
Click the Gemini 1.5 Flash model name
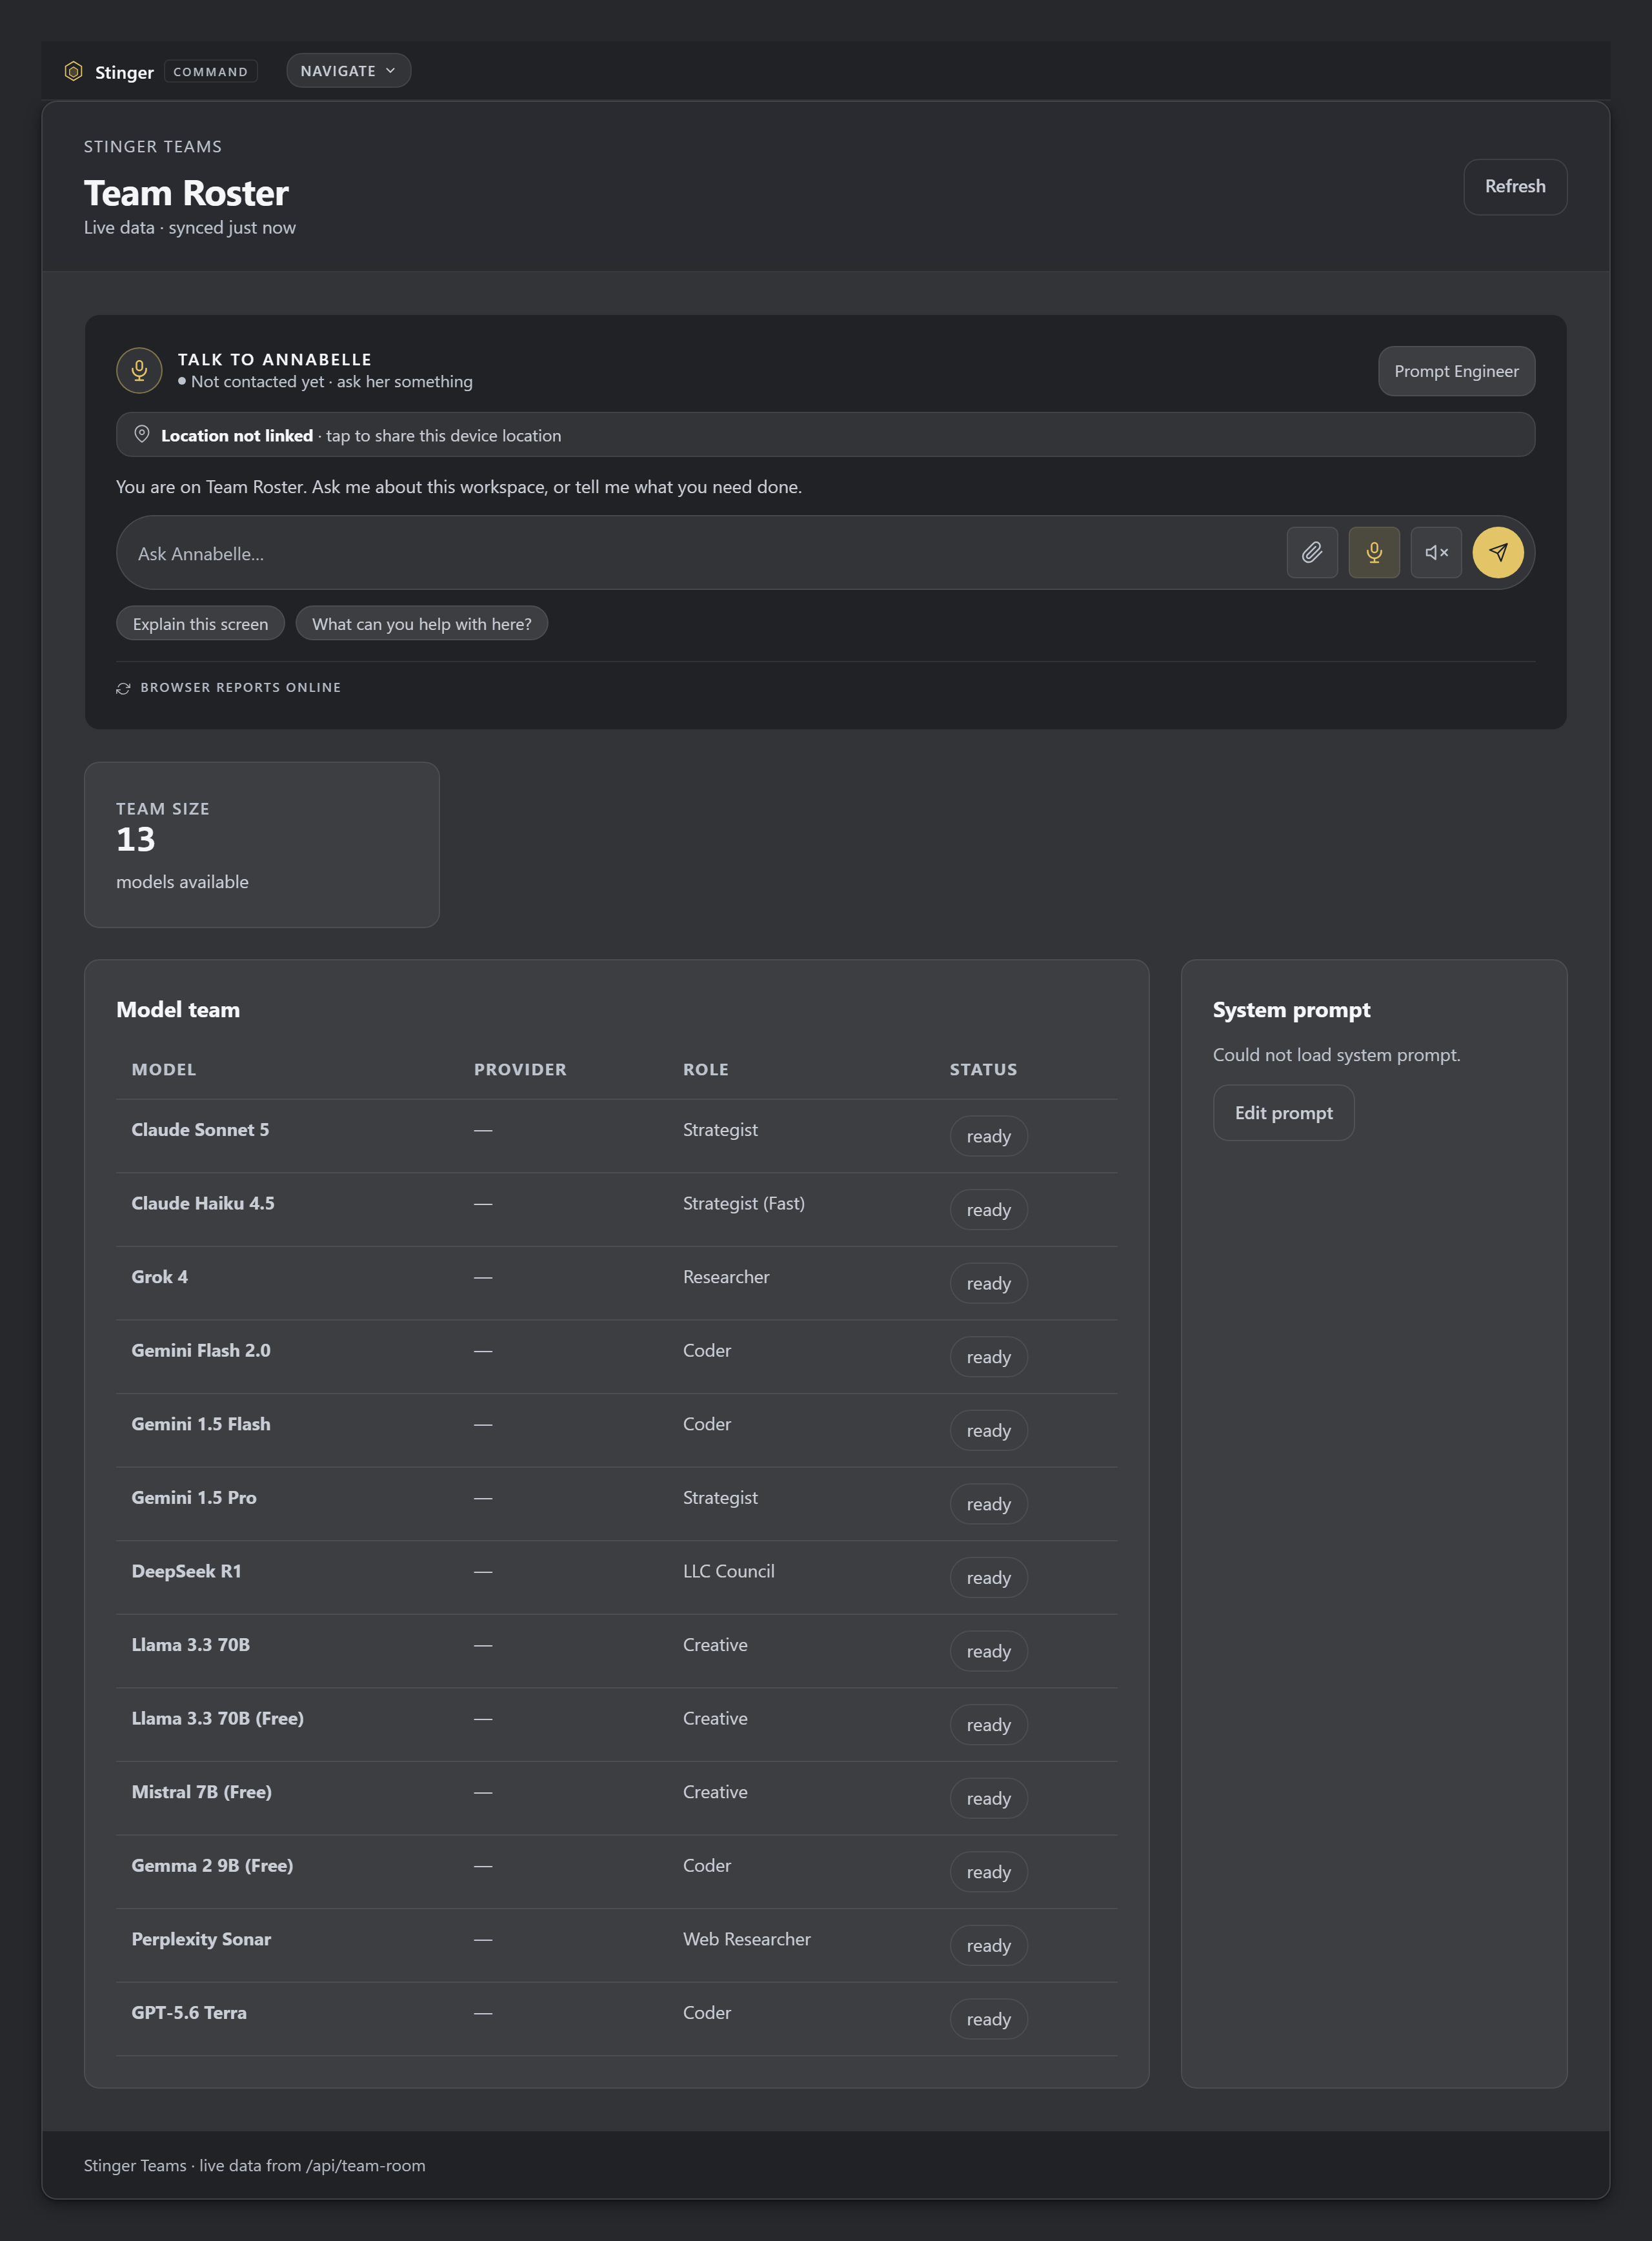click(x=201, y=1424)
